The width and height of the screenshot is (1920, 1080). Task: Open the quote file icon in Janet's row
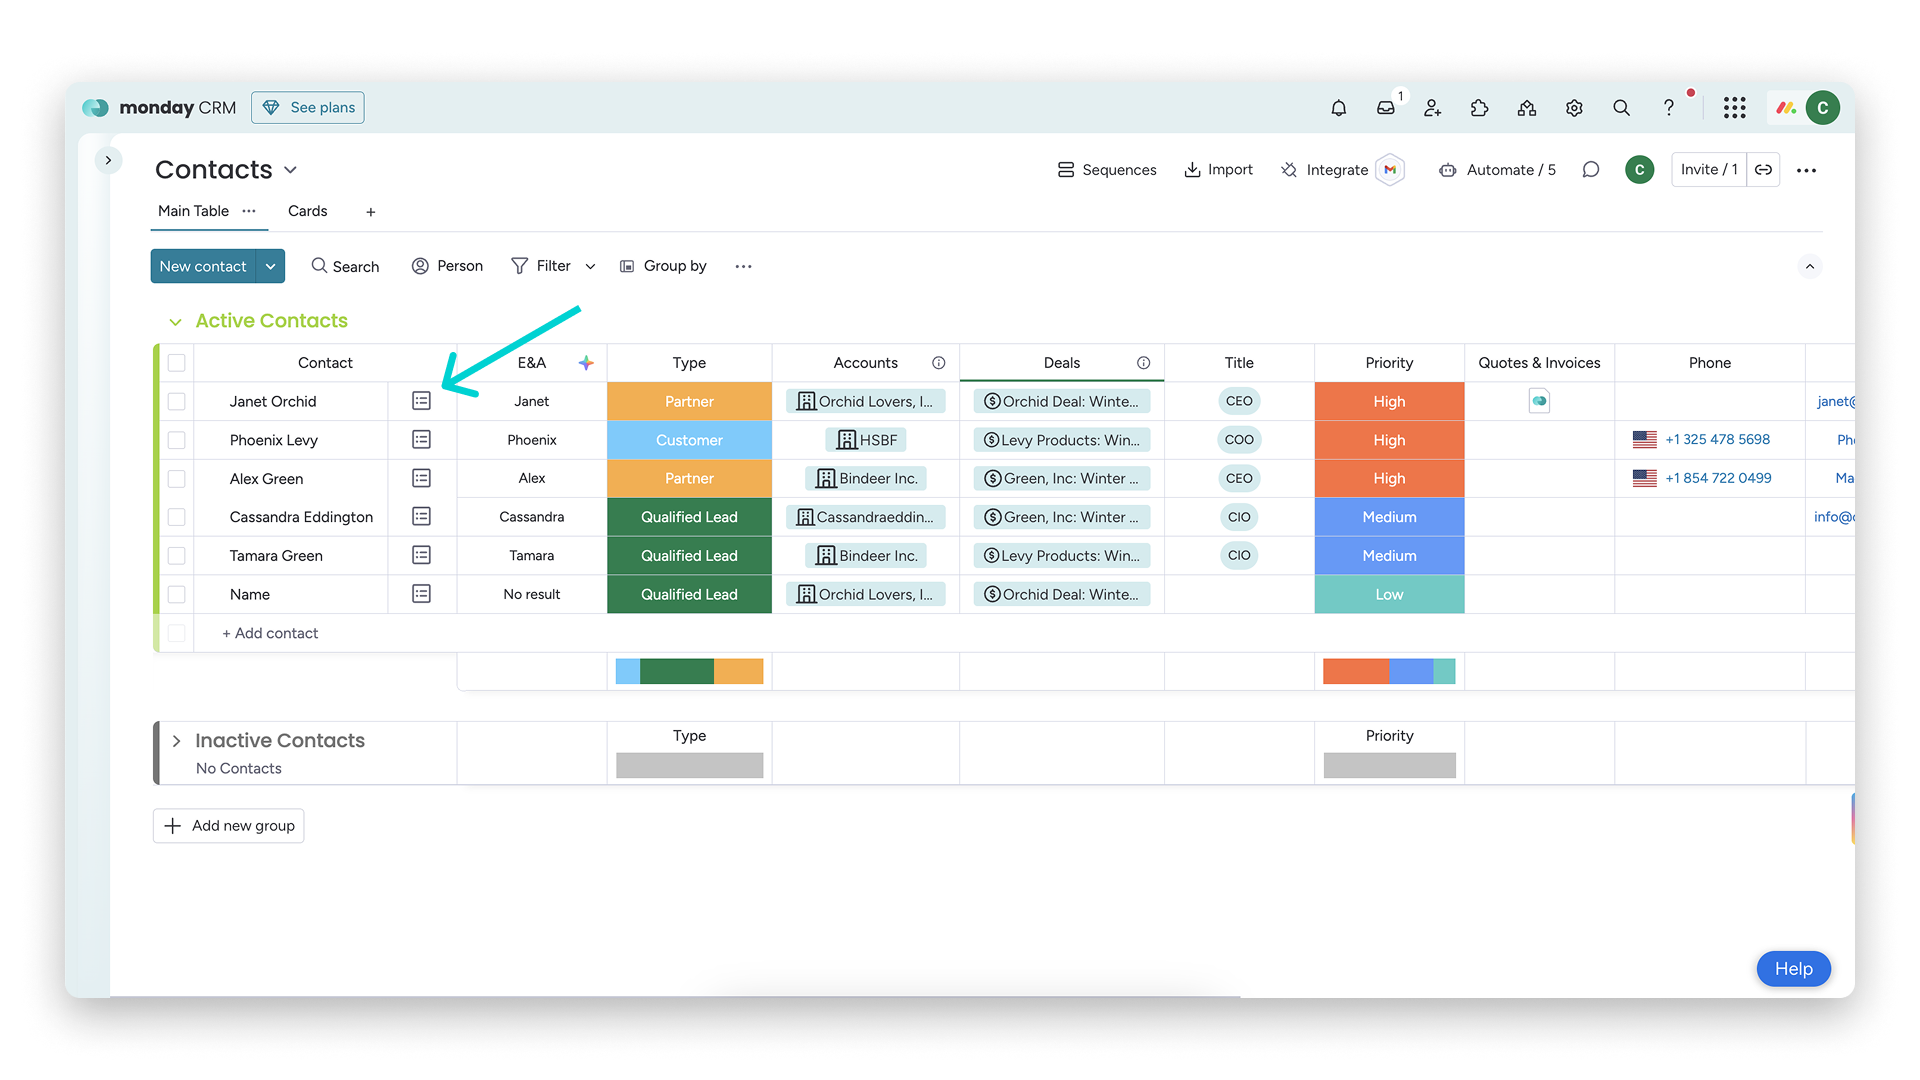pyautogui.click(x=1539, y=401)
